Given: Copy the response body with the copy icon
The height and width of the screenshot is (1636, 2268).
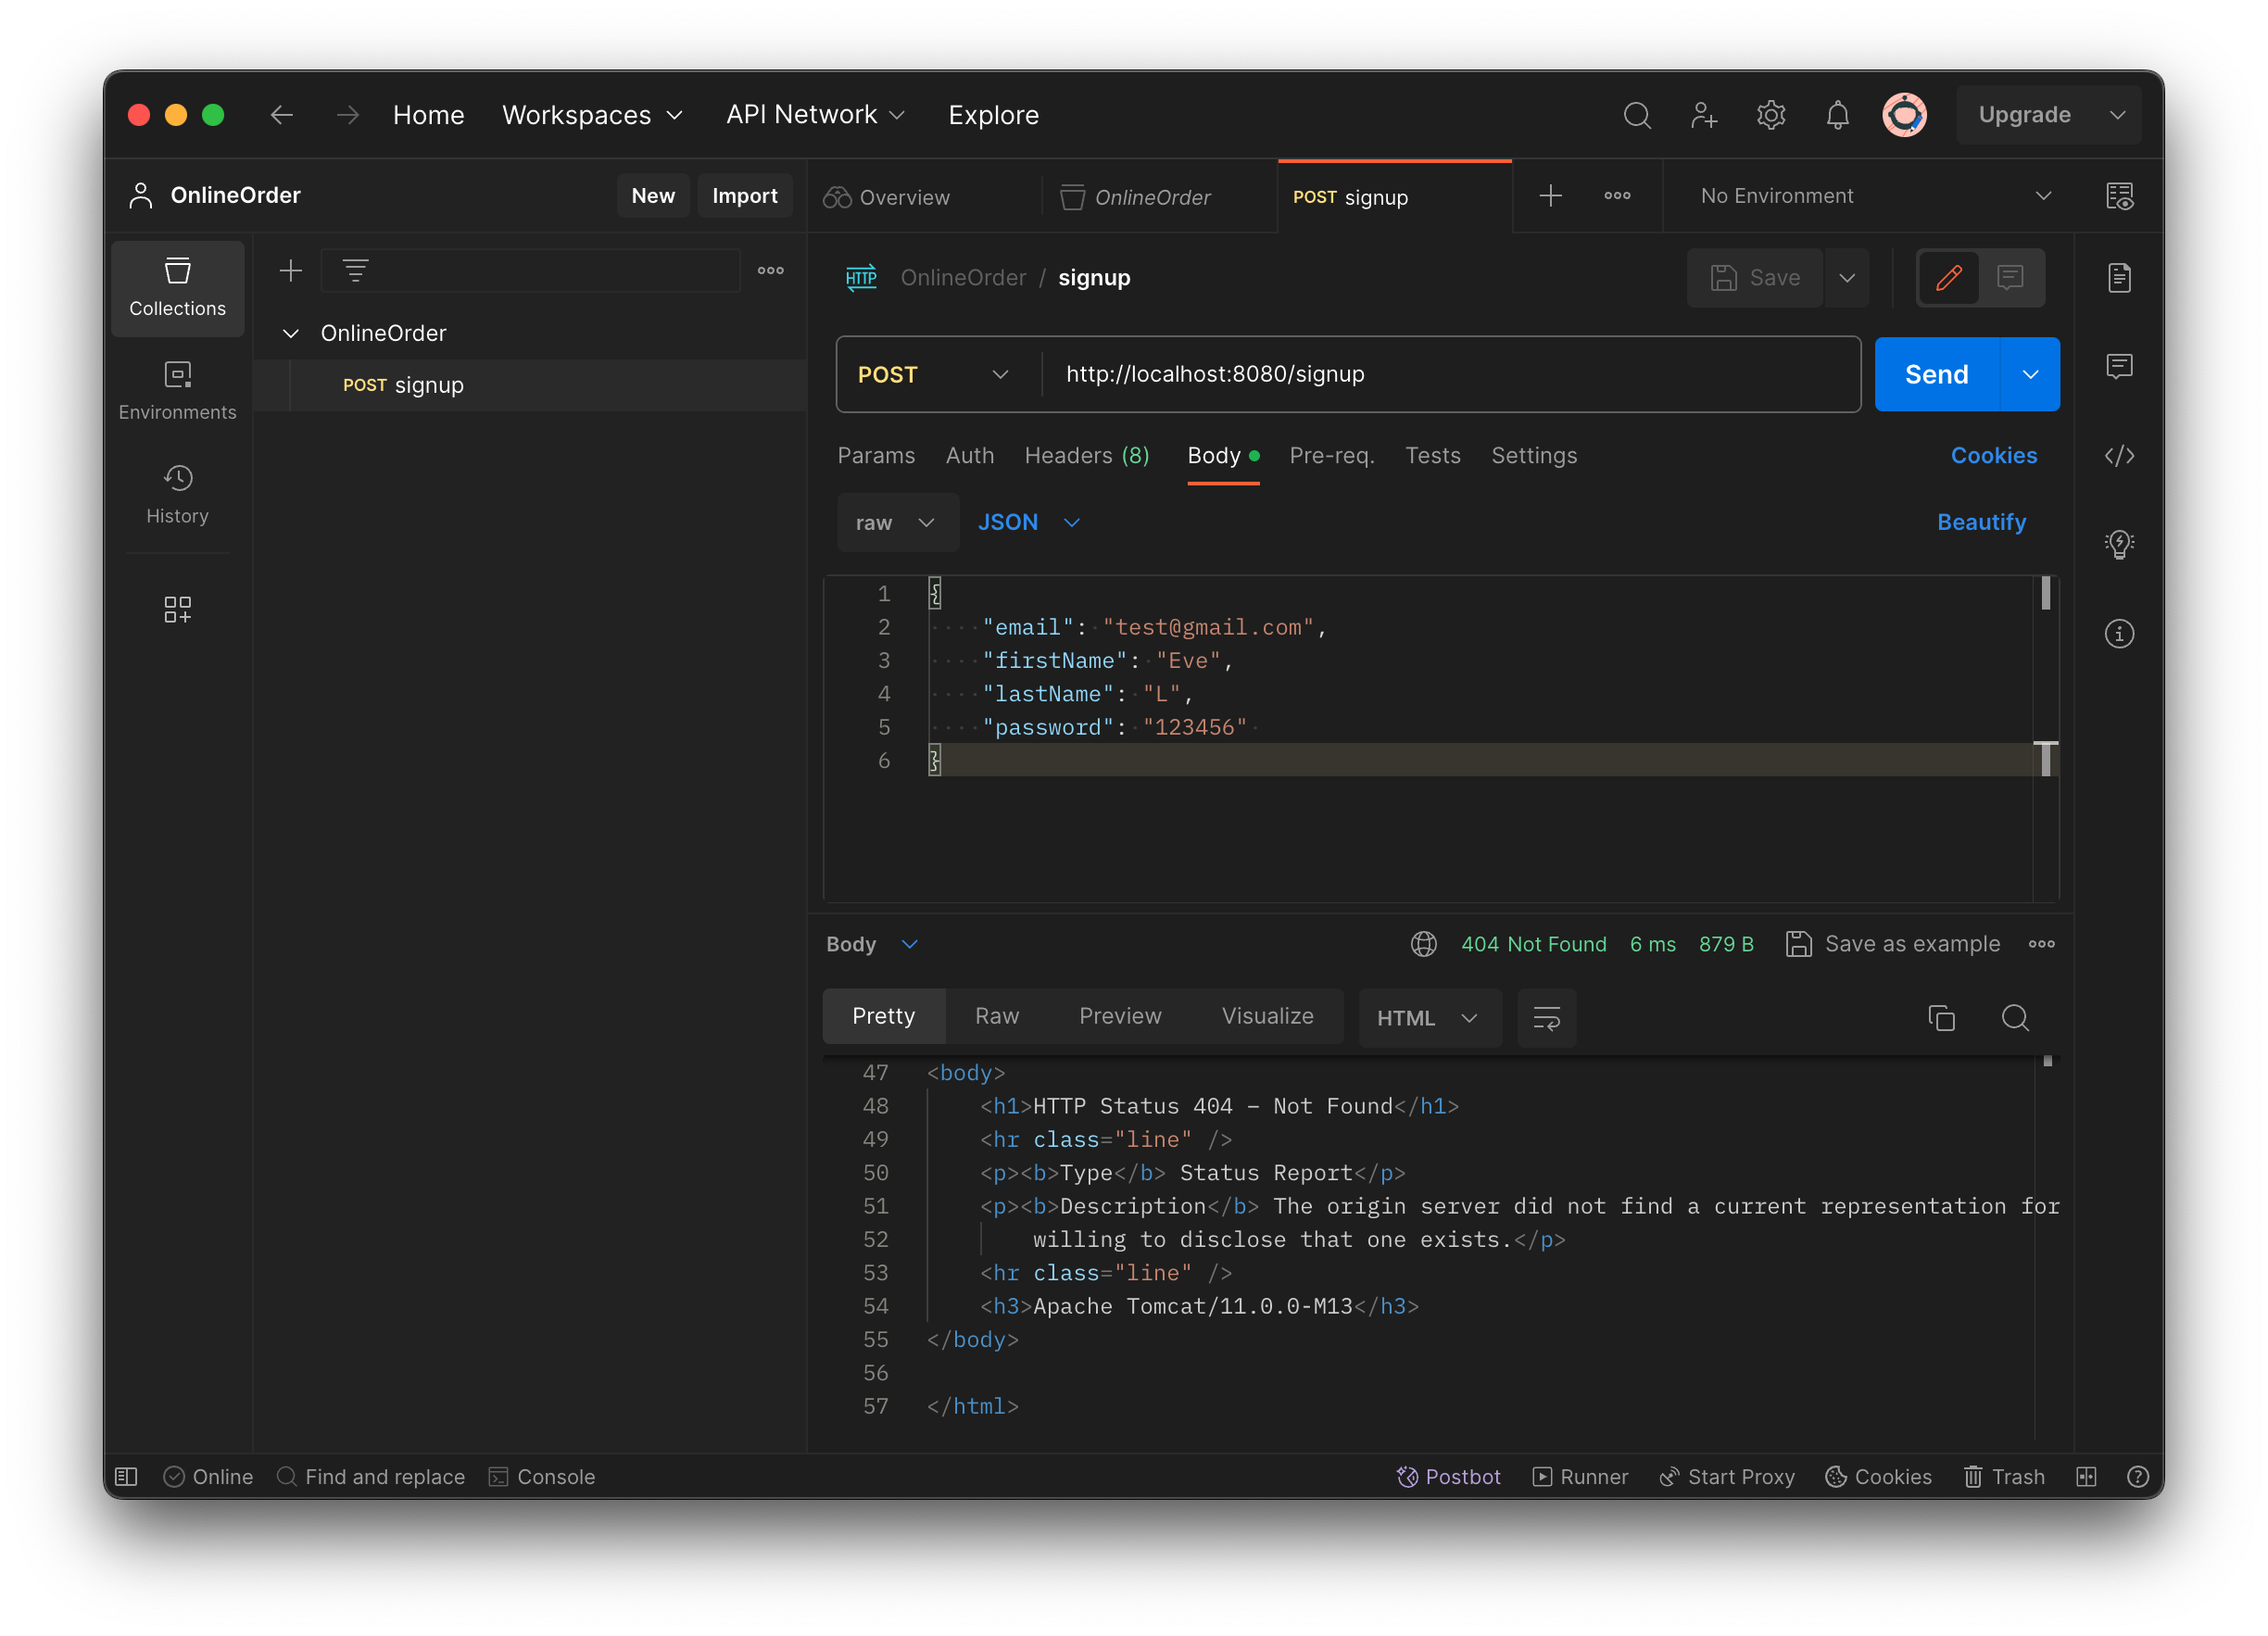Looking at the screenshot, I should click(x=1941, y=1018).
